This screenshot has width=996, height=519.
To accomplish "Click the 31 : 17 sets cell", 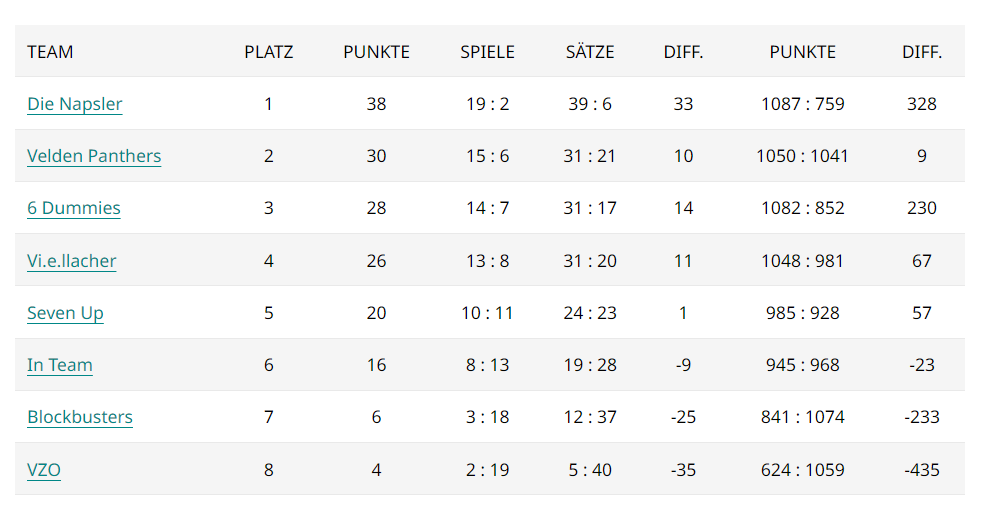I will [x=590, y=208].
